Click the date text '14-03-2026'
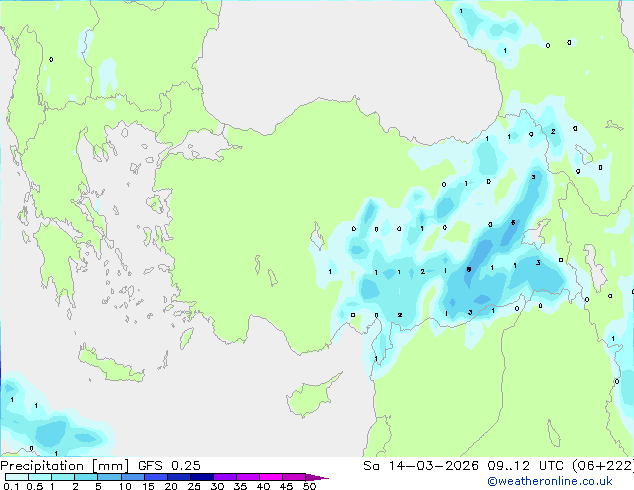The height and width of the screenshot is (490, 634). pyautogui.click(x=434, y=466)
